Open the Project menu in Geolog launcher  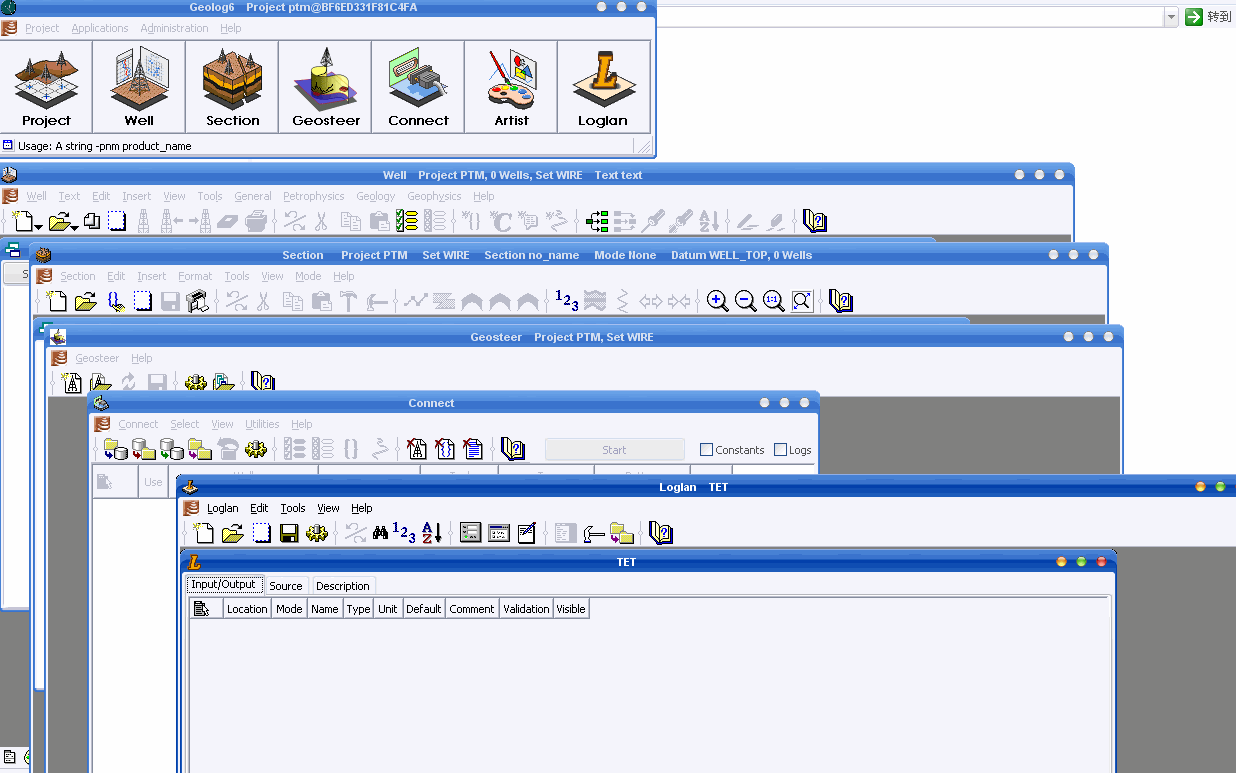[x=42, y=28]
